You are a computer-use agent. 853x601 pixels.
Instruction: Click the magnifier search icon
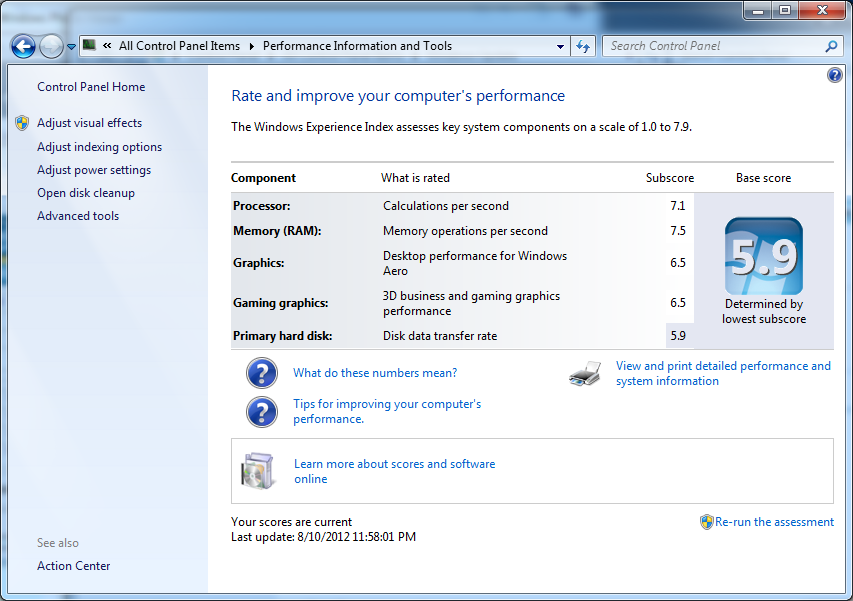click(831, 46)
